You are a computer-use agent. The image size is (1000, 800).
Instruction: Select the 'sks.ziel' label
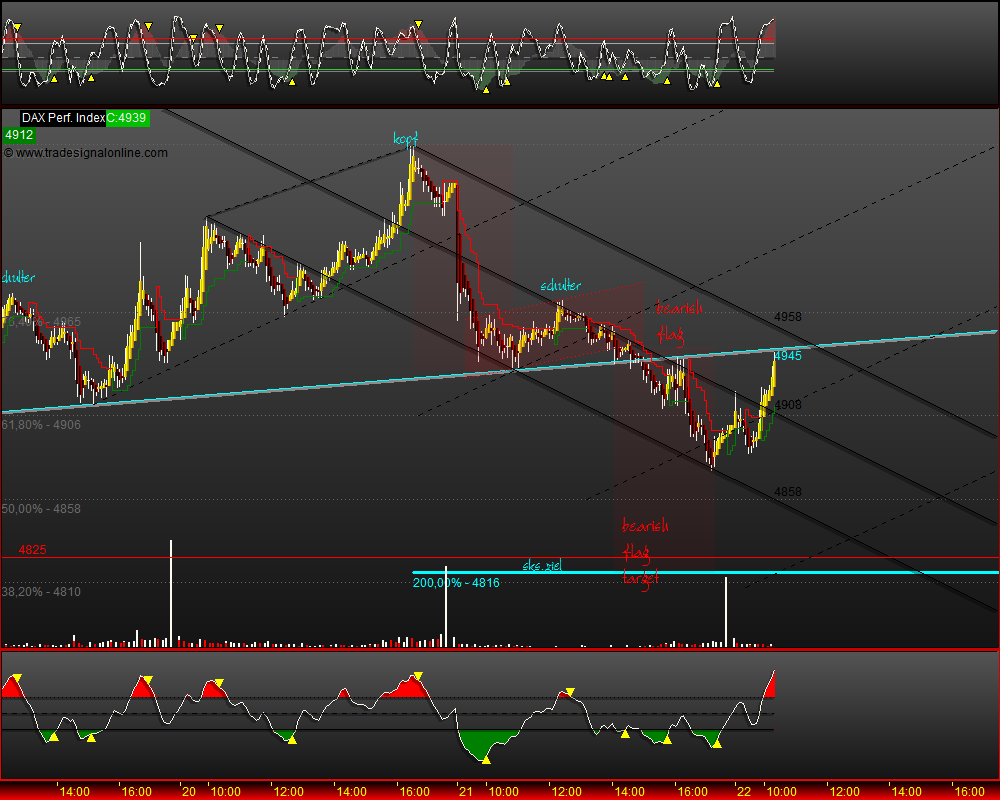(542, 565)
